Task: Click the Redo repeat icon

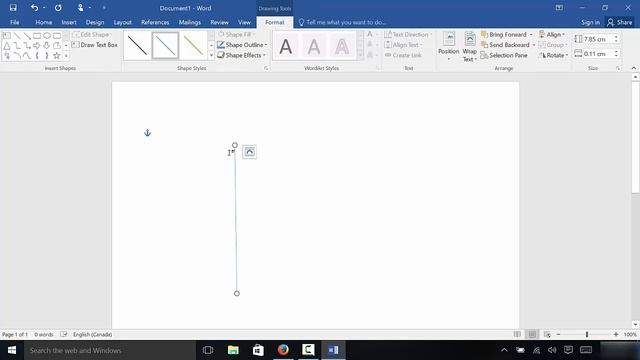Action: point(58,8)
